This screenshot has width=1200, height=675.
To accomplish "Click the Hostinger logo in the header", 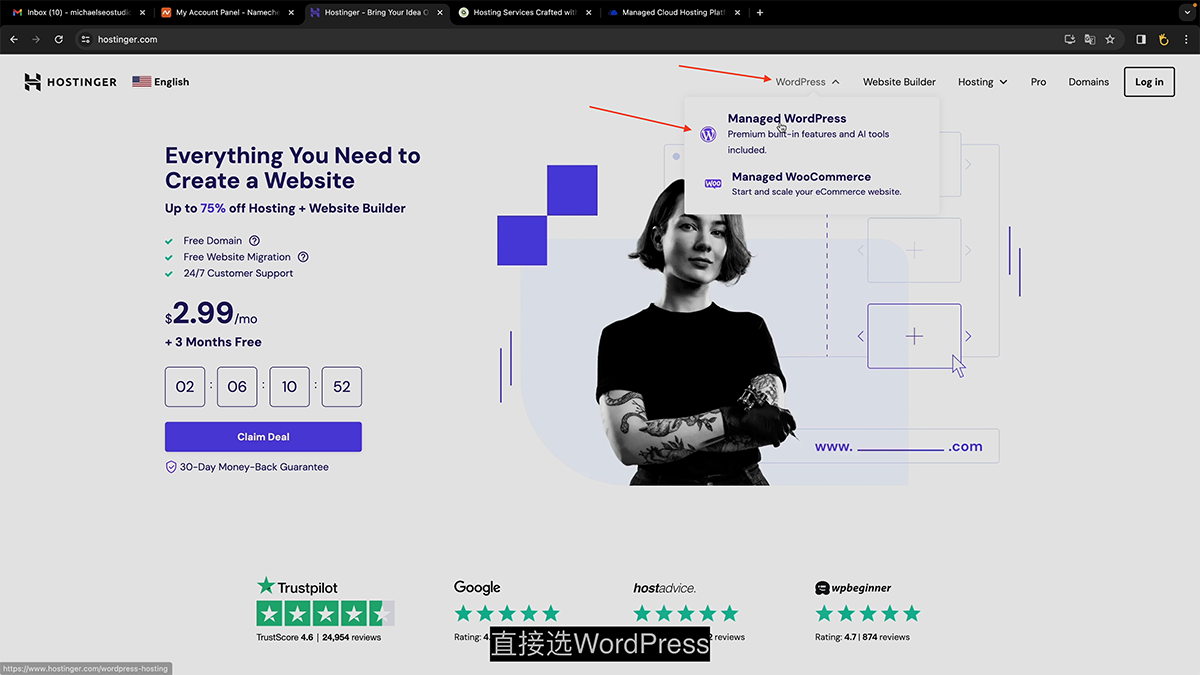I will pyautogui.click(x=70, y=82).
